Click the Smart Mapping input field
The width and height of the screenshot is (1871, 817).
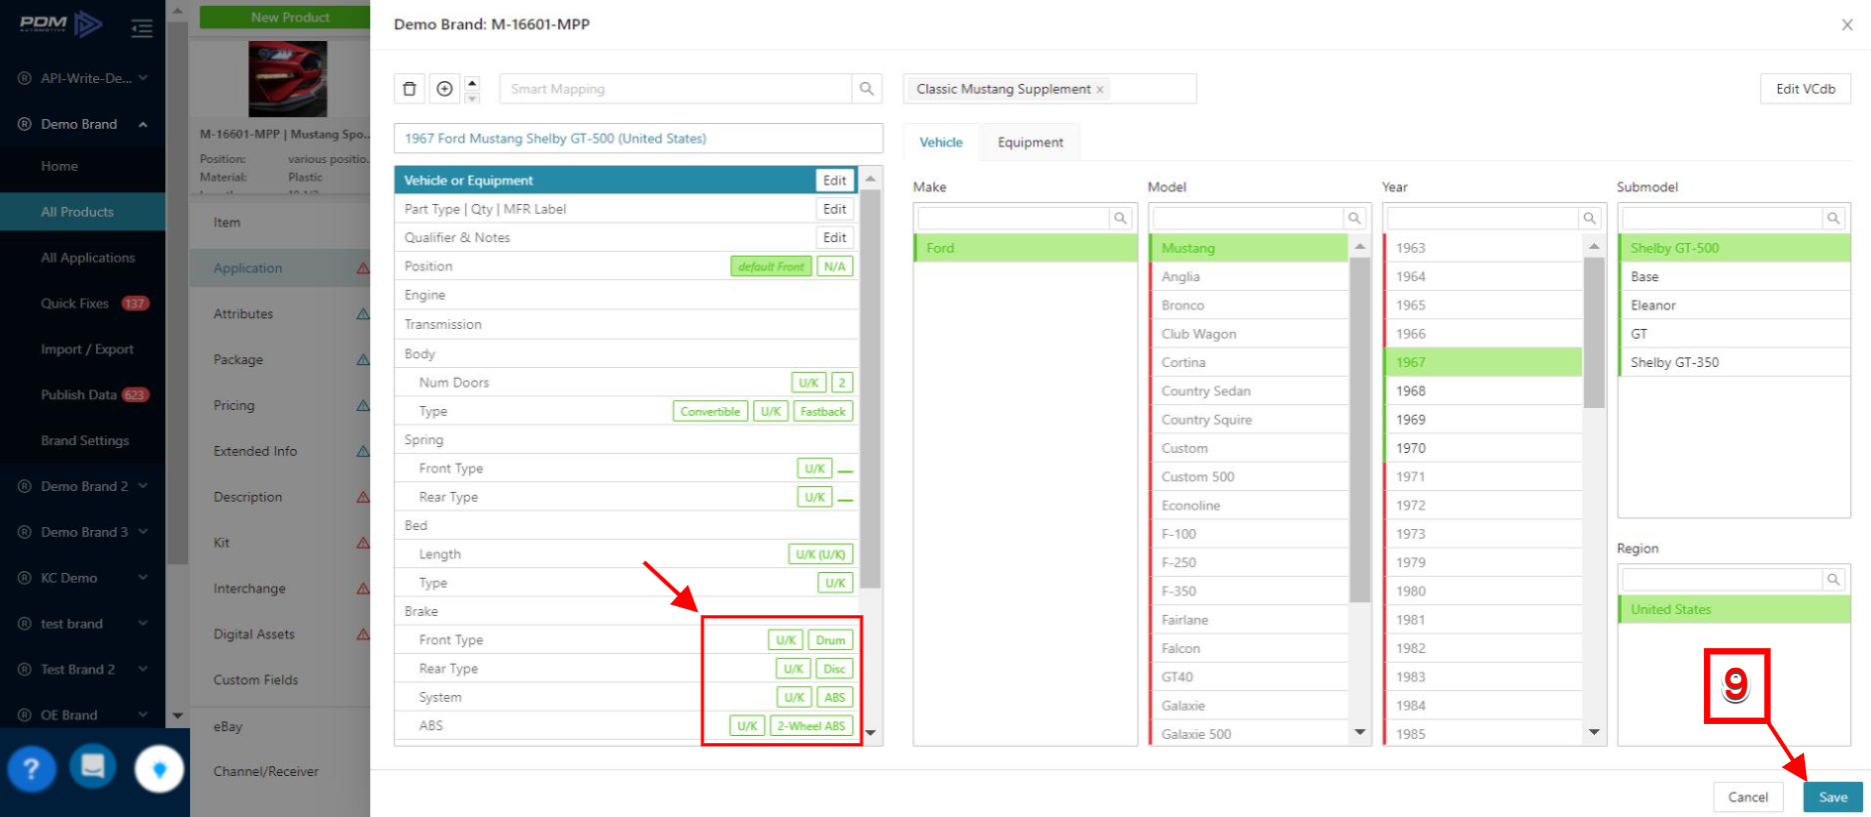pyautogui.click(x=675, y=89)
